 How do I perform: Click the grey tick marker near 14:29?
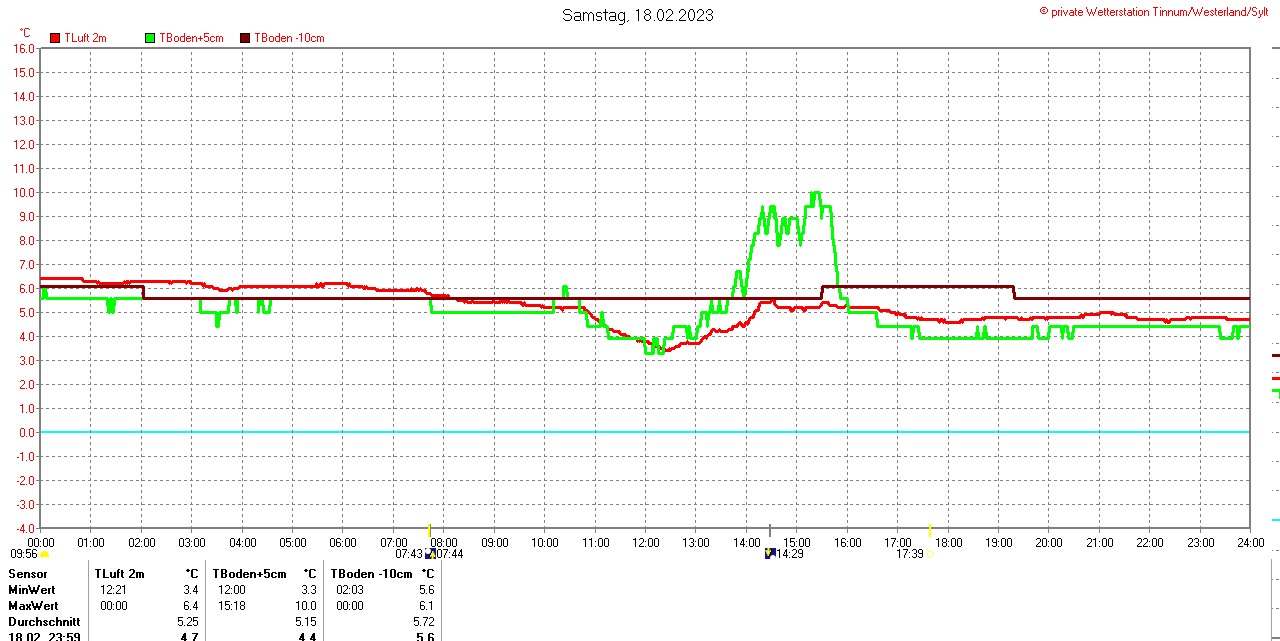(x=770, y=530)
